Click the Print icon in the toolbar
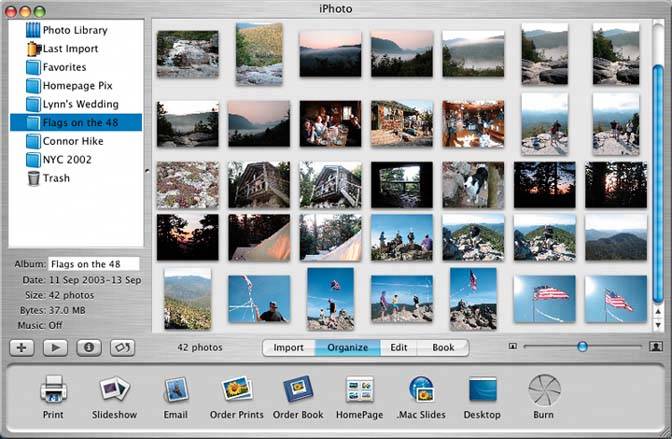672x439 pixels. coord(53,390)
